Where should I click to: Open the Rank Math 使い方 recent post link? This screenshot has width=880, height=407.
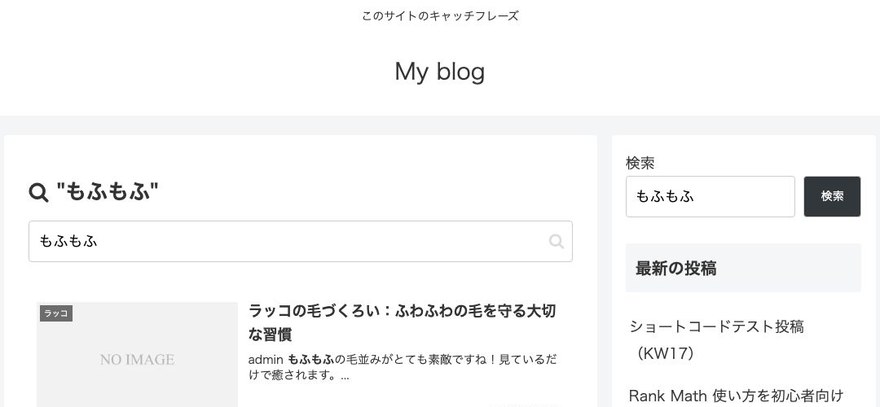click(736, 396)
